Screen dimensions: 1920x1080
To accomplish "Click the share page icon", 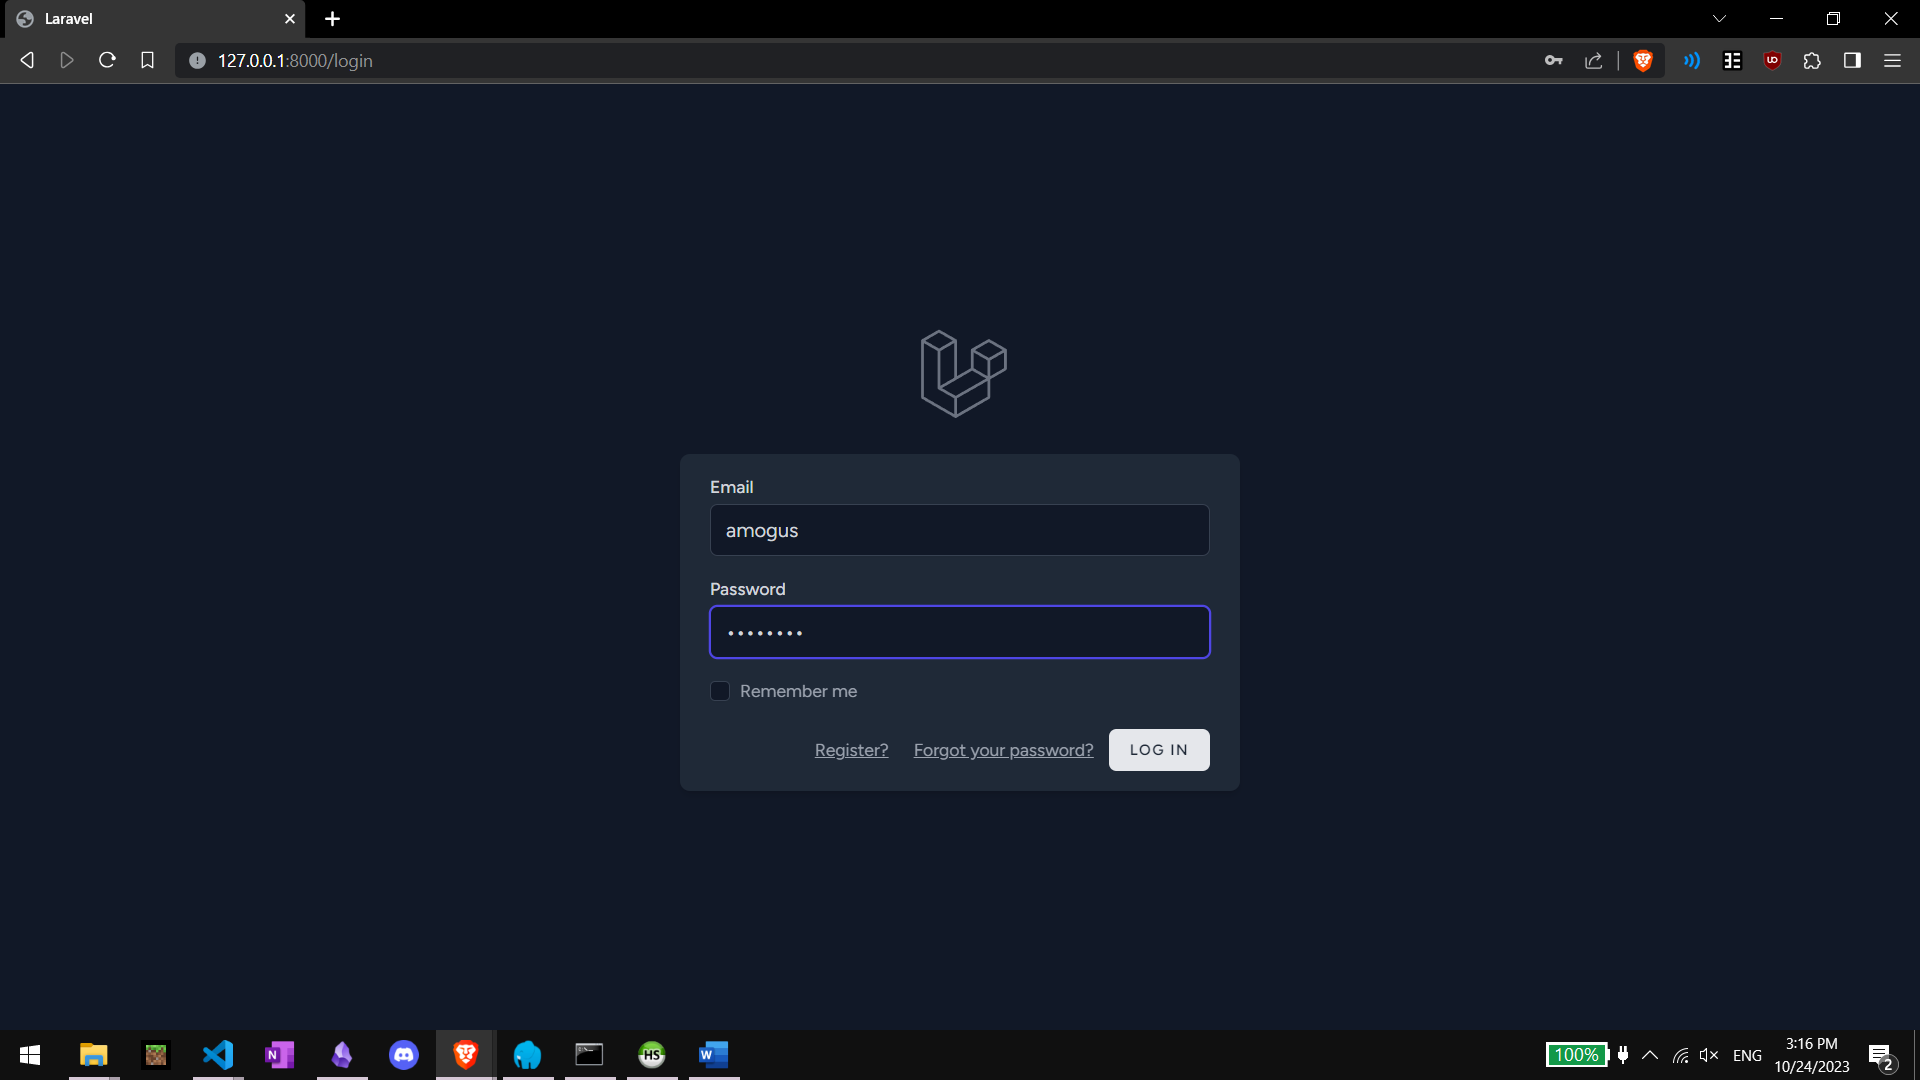I will pyautogui.click(x=1593, y=60).
